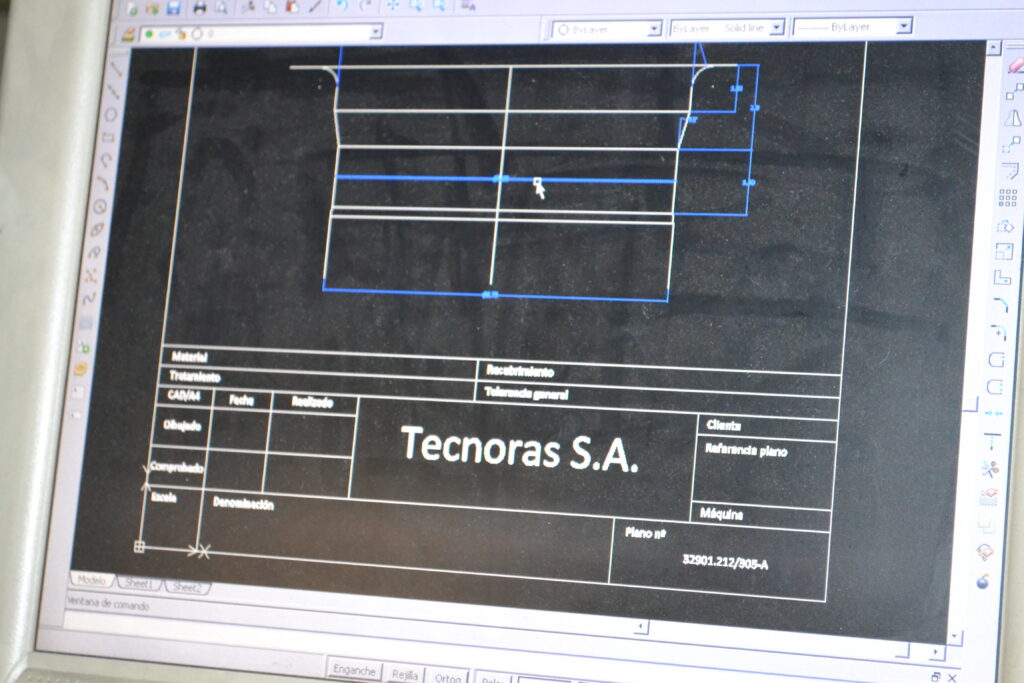Open the ByLayer color dropdown

(654, 29)
